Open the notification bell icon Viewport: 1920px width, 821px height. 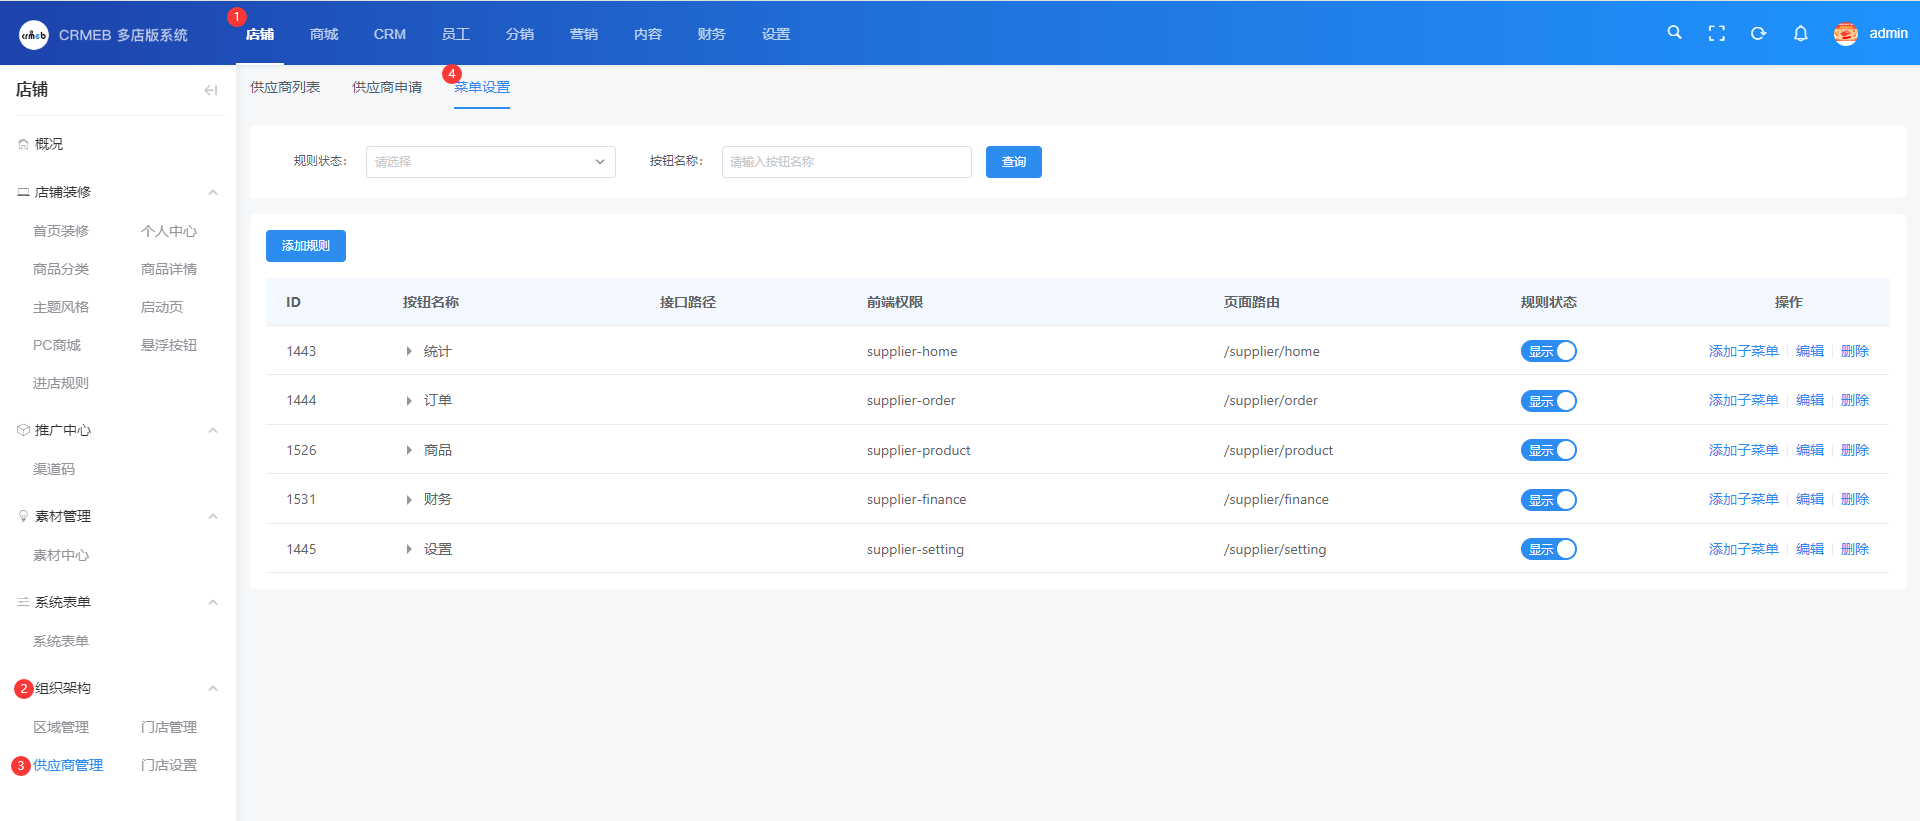click(1800, 33)
